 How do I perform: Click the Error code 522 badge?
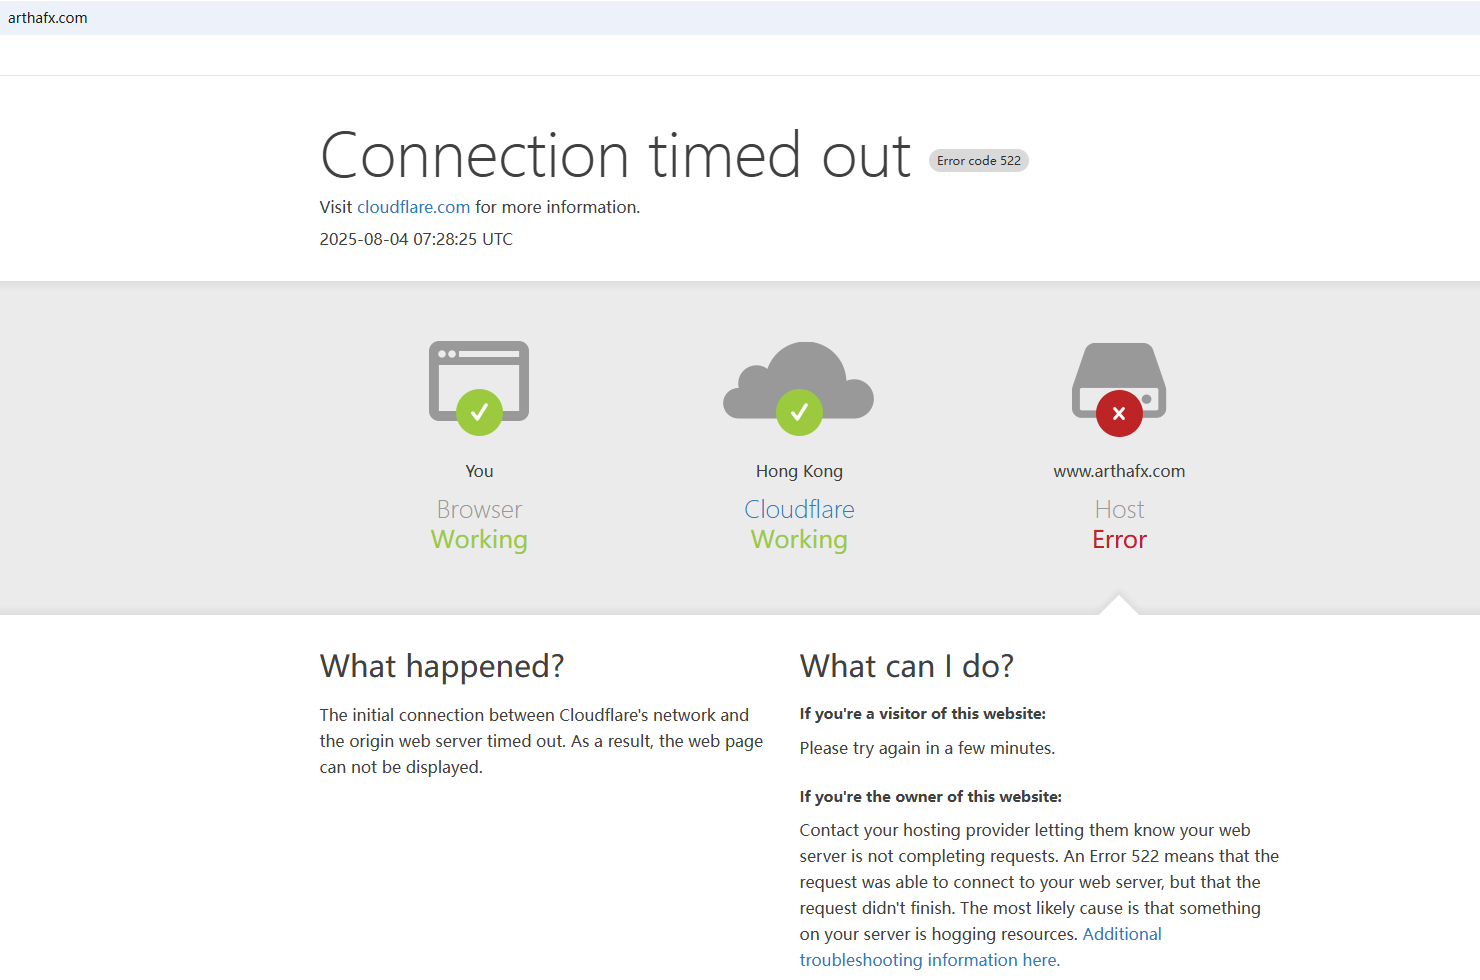(979, 160)
